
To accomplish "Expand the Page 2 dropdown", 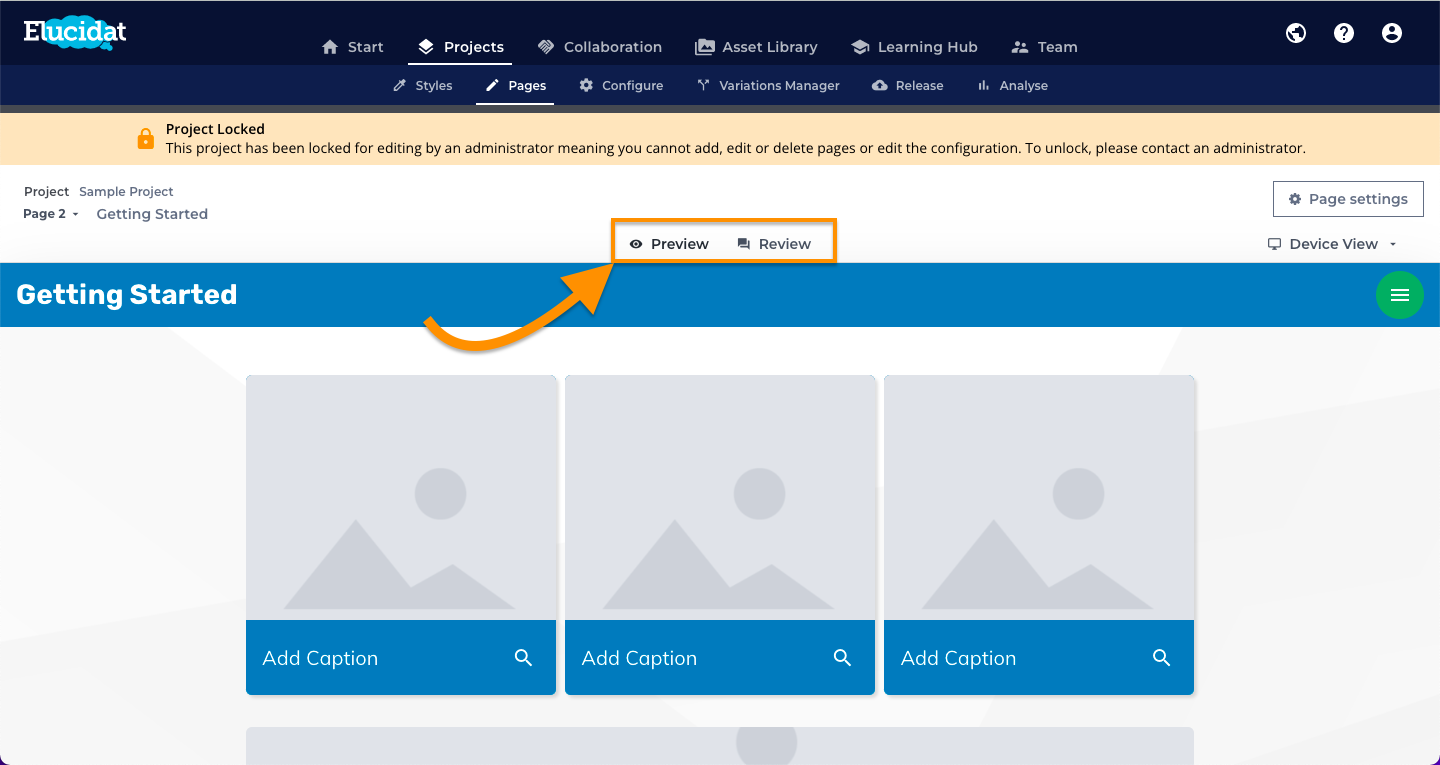I will (51, 214).
